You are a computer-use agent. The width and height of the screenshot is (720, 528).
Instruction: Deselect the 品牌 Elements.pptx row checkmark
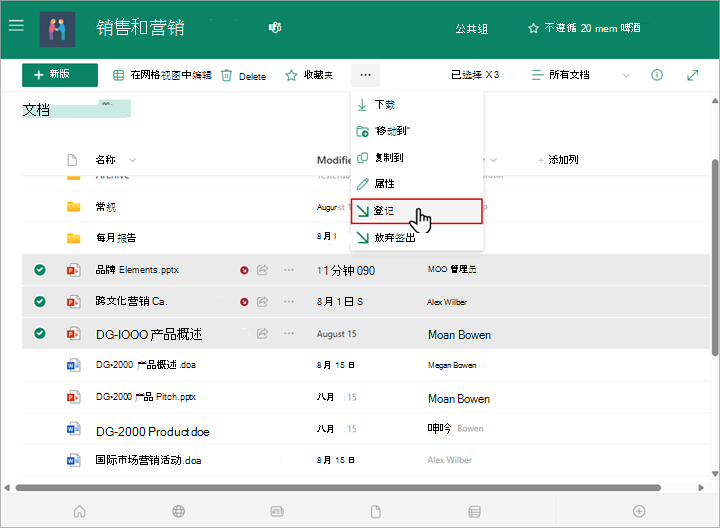tap(40, 270)
